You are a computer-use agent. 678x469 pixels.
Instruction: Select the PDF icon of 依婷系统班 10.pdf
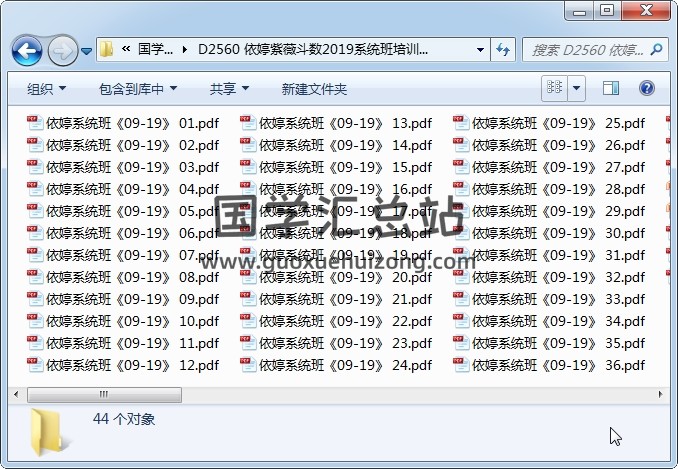coord(35,321)
